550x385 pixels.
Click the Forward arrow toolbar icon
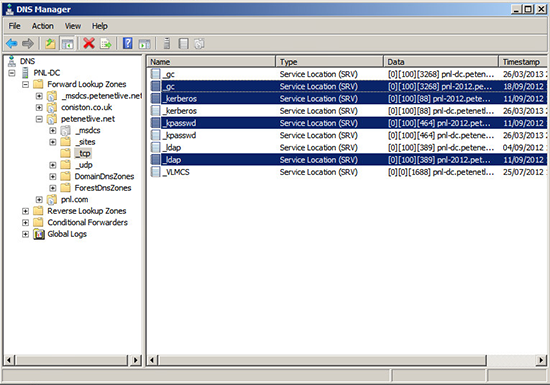(x=28, y=43)
